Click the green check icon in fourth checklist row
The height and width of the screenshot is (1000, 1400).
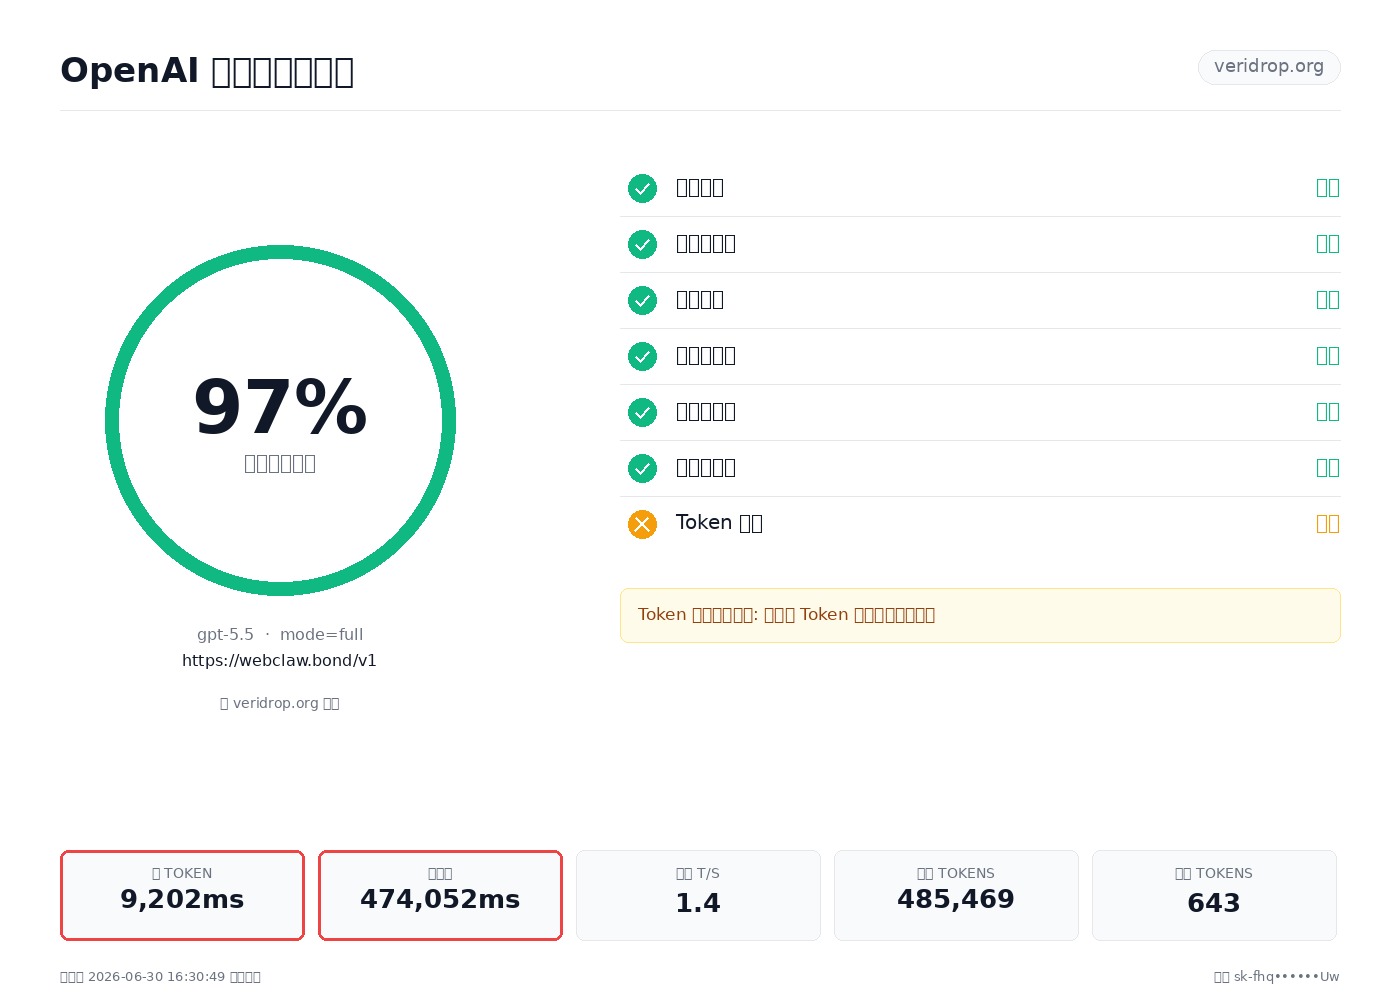(x=642, y=356)
